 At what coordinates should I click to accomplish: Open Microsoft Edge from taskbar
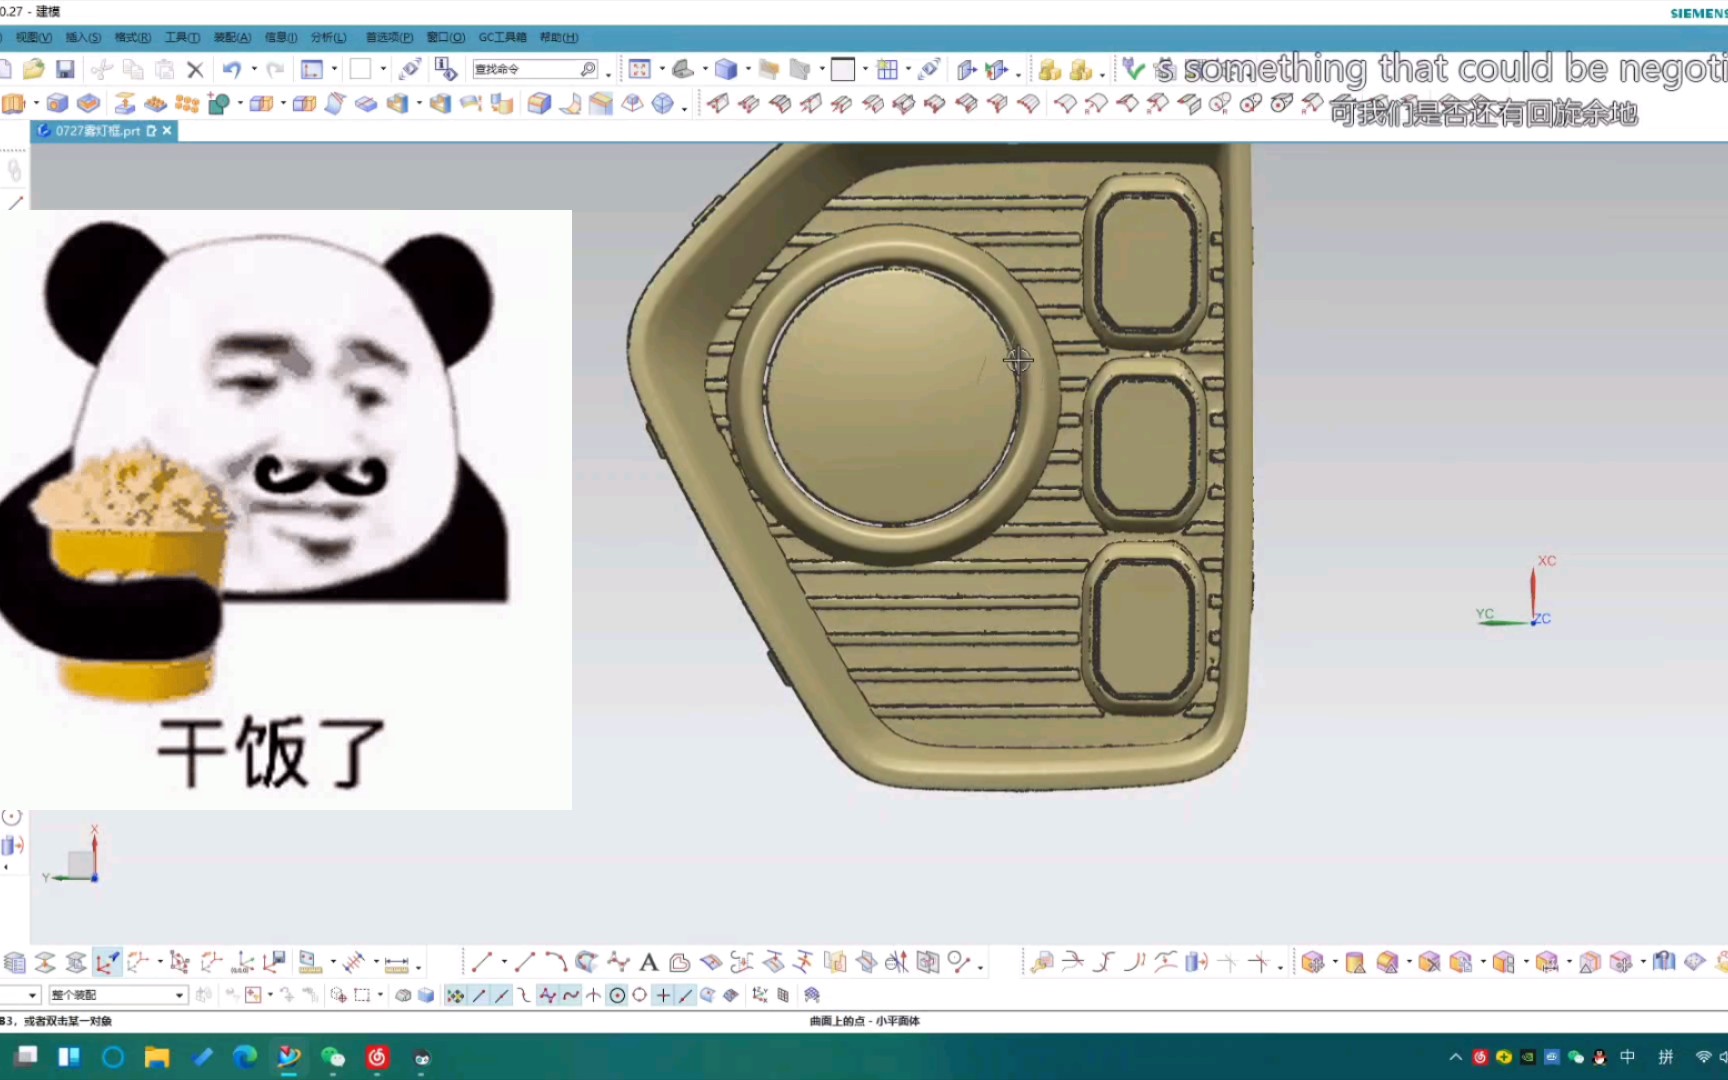(x=245, y=1057)
